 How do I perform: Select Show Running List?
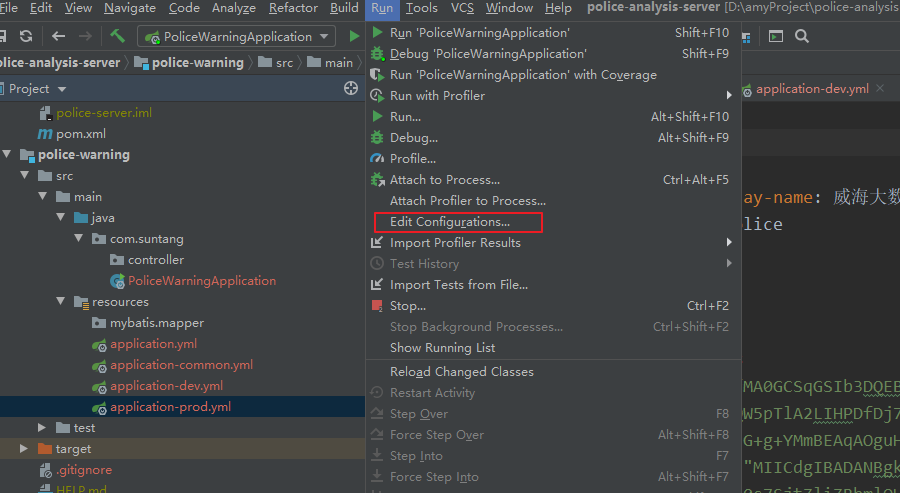[x=552, y=348]
